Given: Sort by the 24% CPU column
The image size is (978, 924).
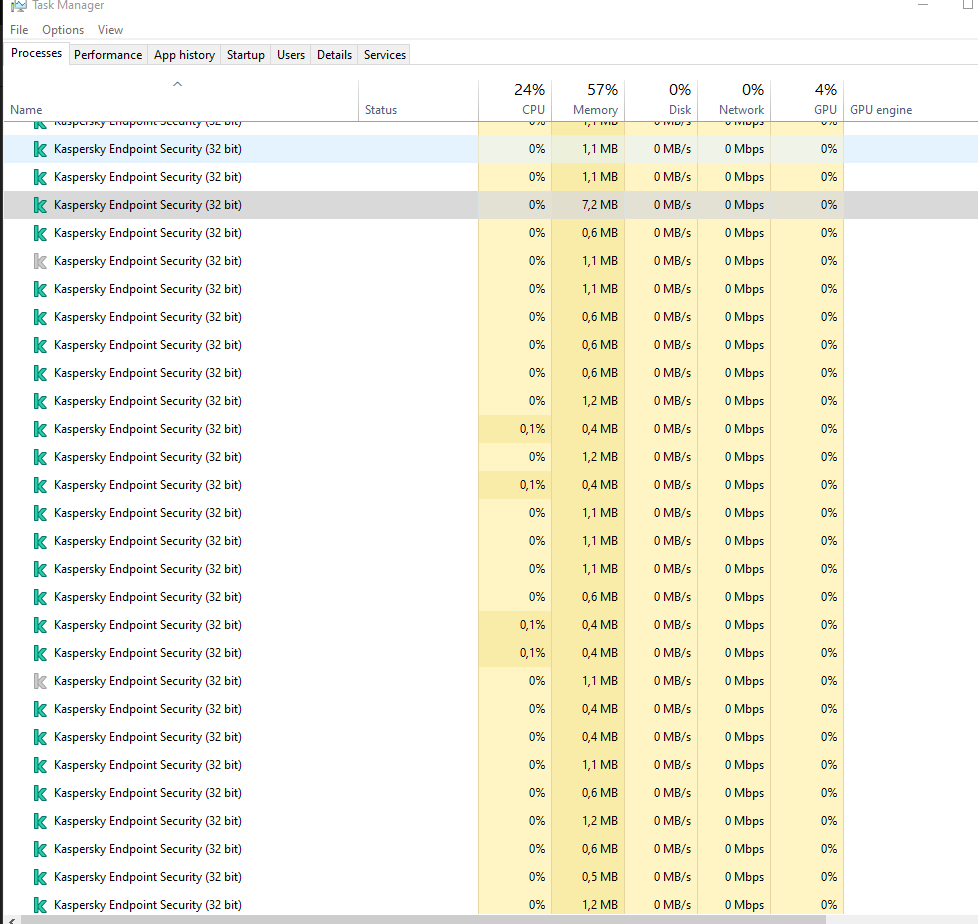Looking at the screenshot, I should click(x=515, y=99).
